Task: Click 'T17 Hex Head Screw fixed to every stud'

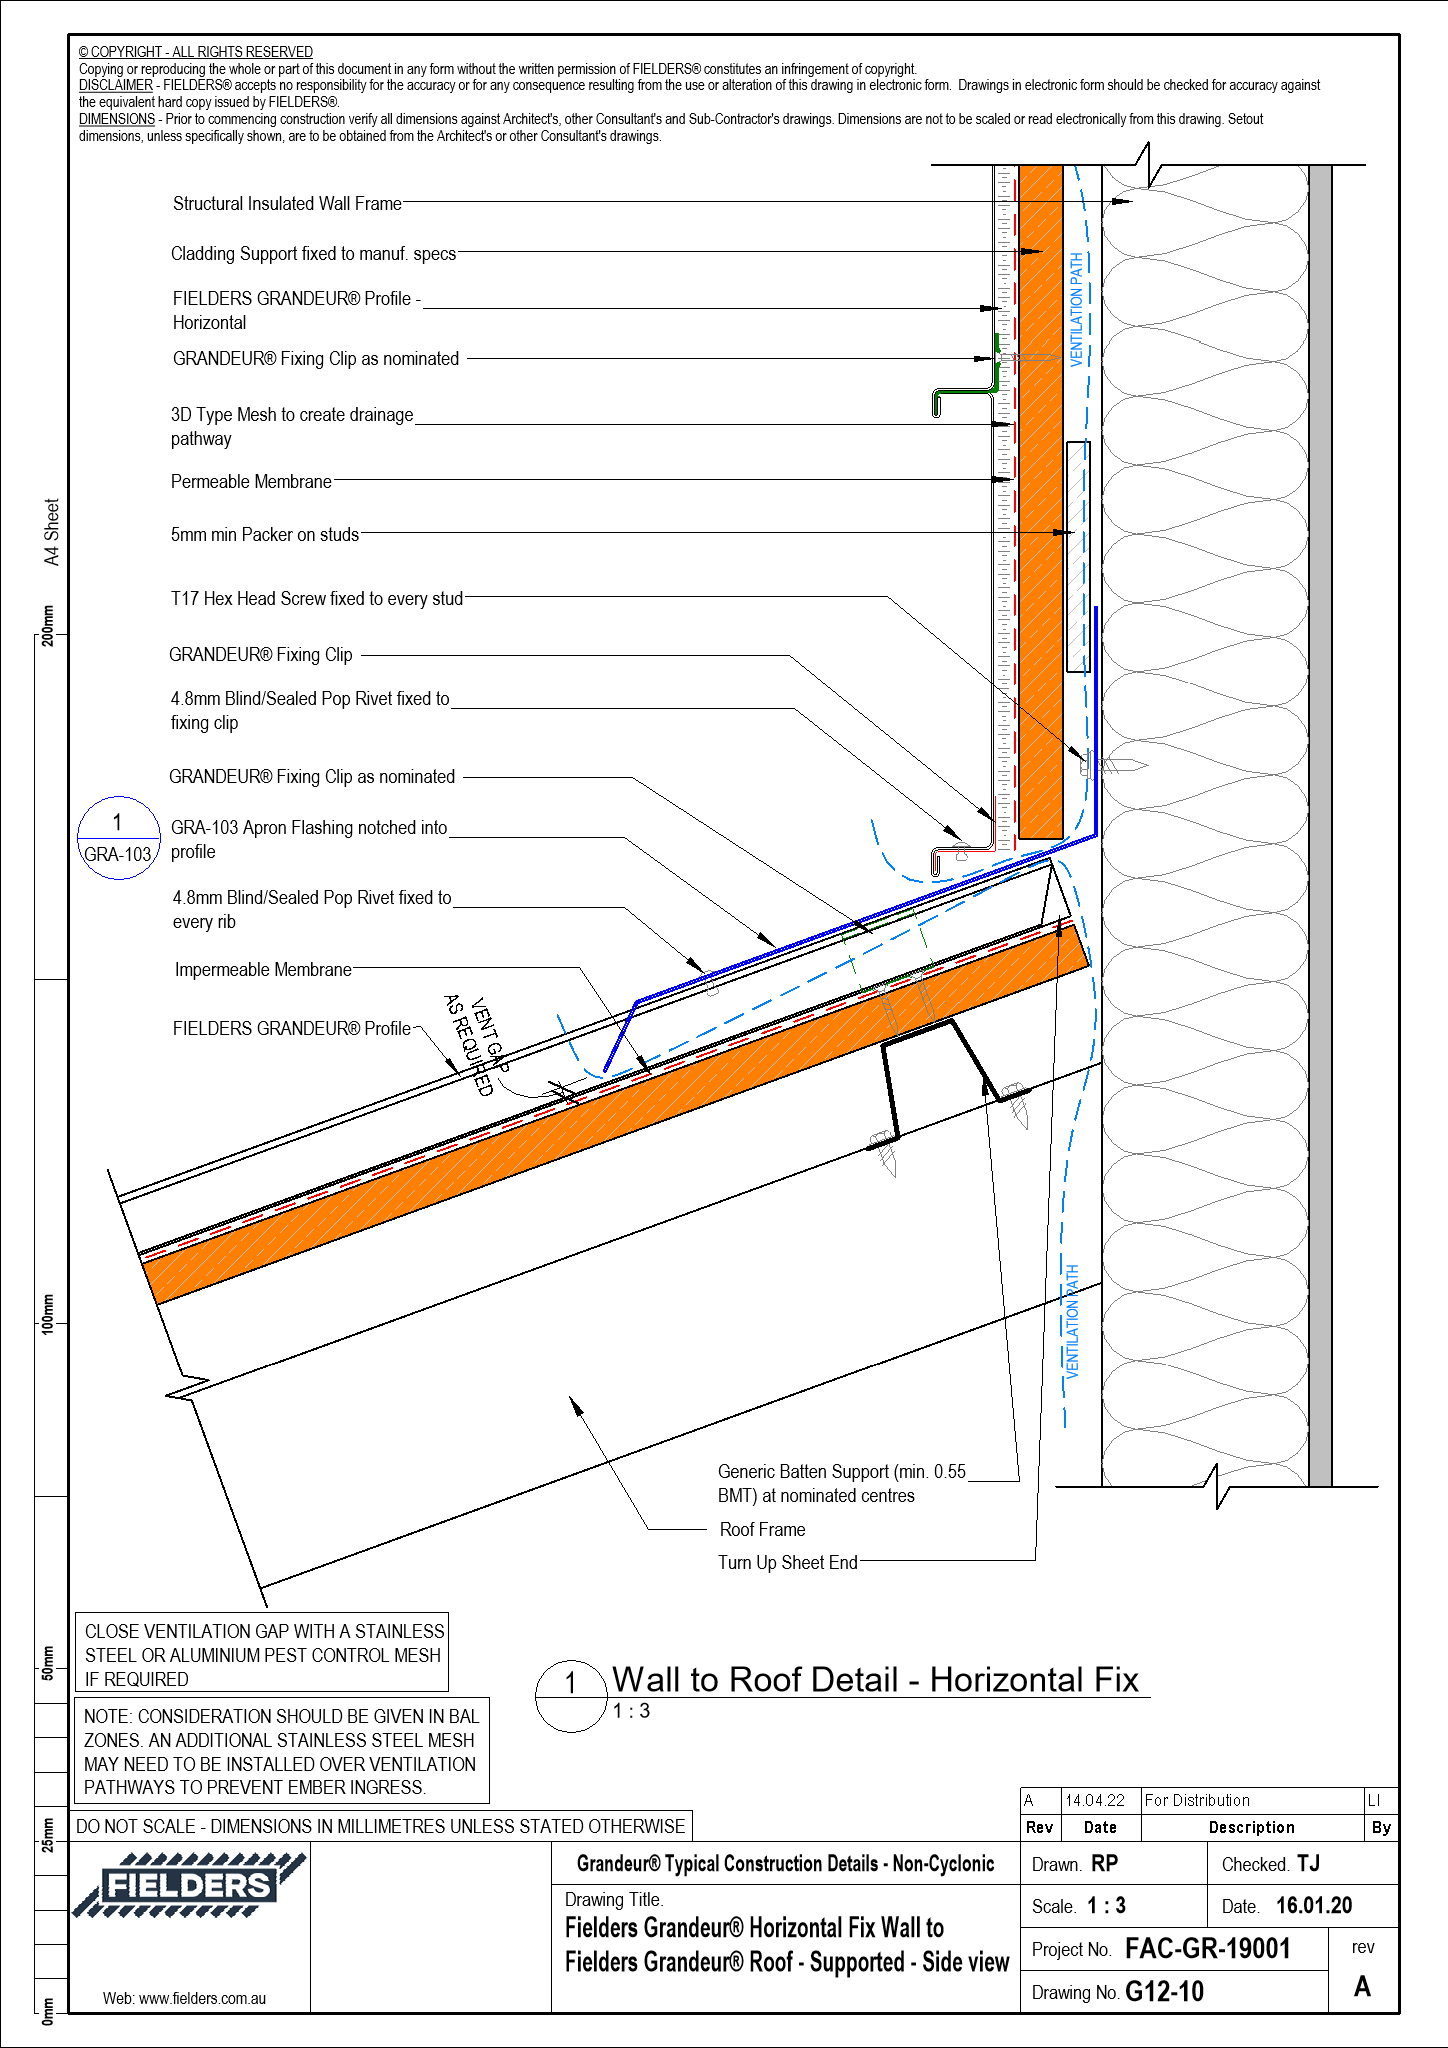Action: (317, 599)
